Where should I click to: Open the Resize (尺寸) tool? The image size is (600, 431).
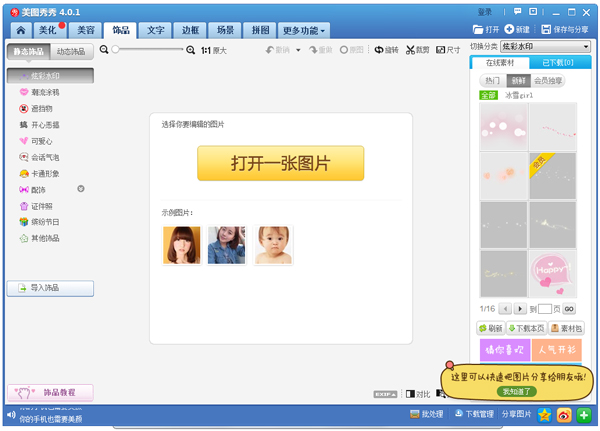pos(449,49)
